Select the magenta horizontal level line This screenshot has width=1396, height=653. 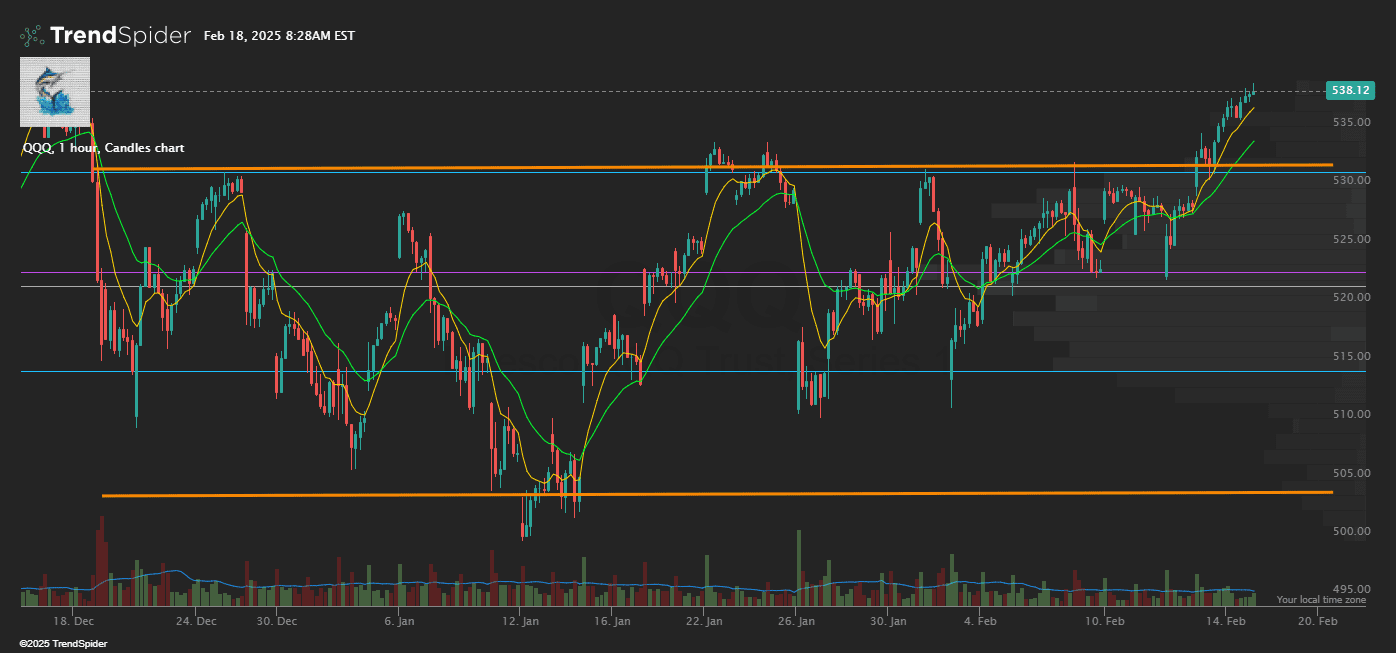[694, 272]
